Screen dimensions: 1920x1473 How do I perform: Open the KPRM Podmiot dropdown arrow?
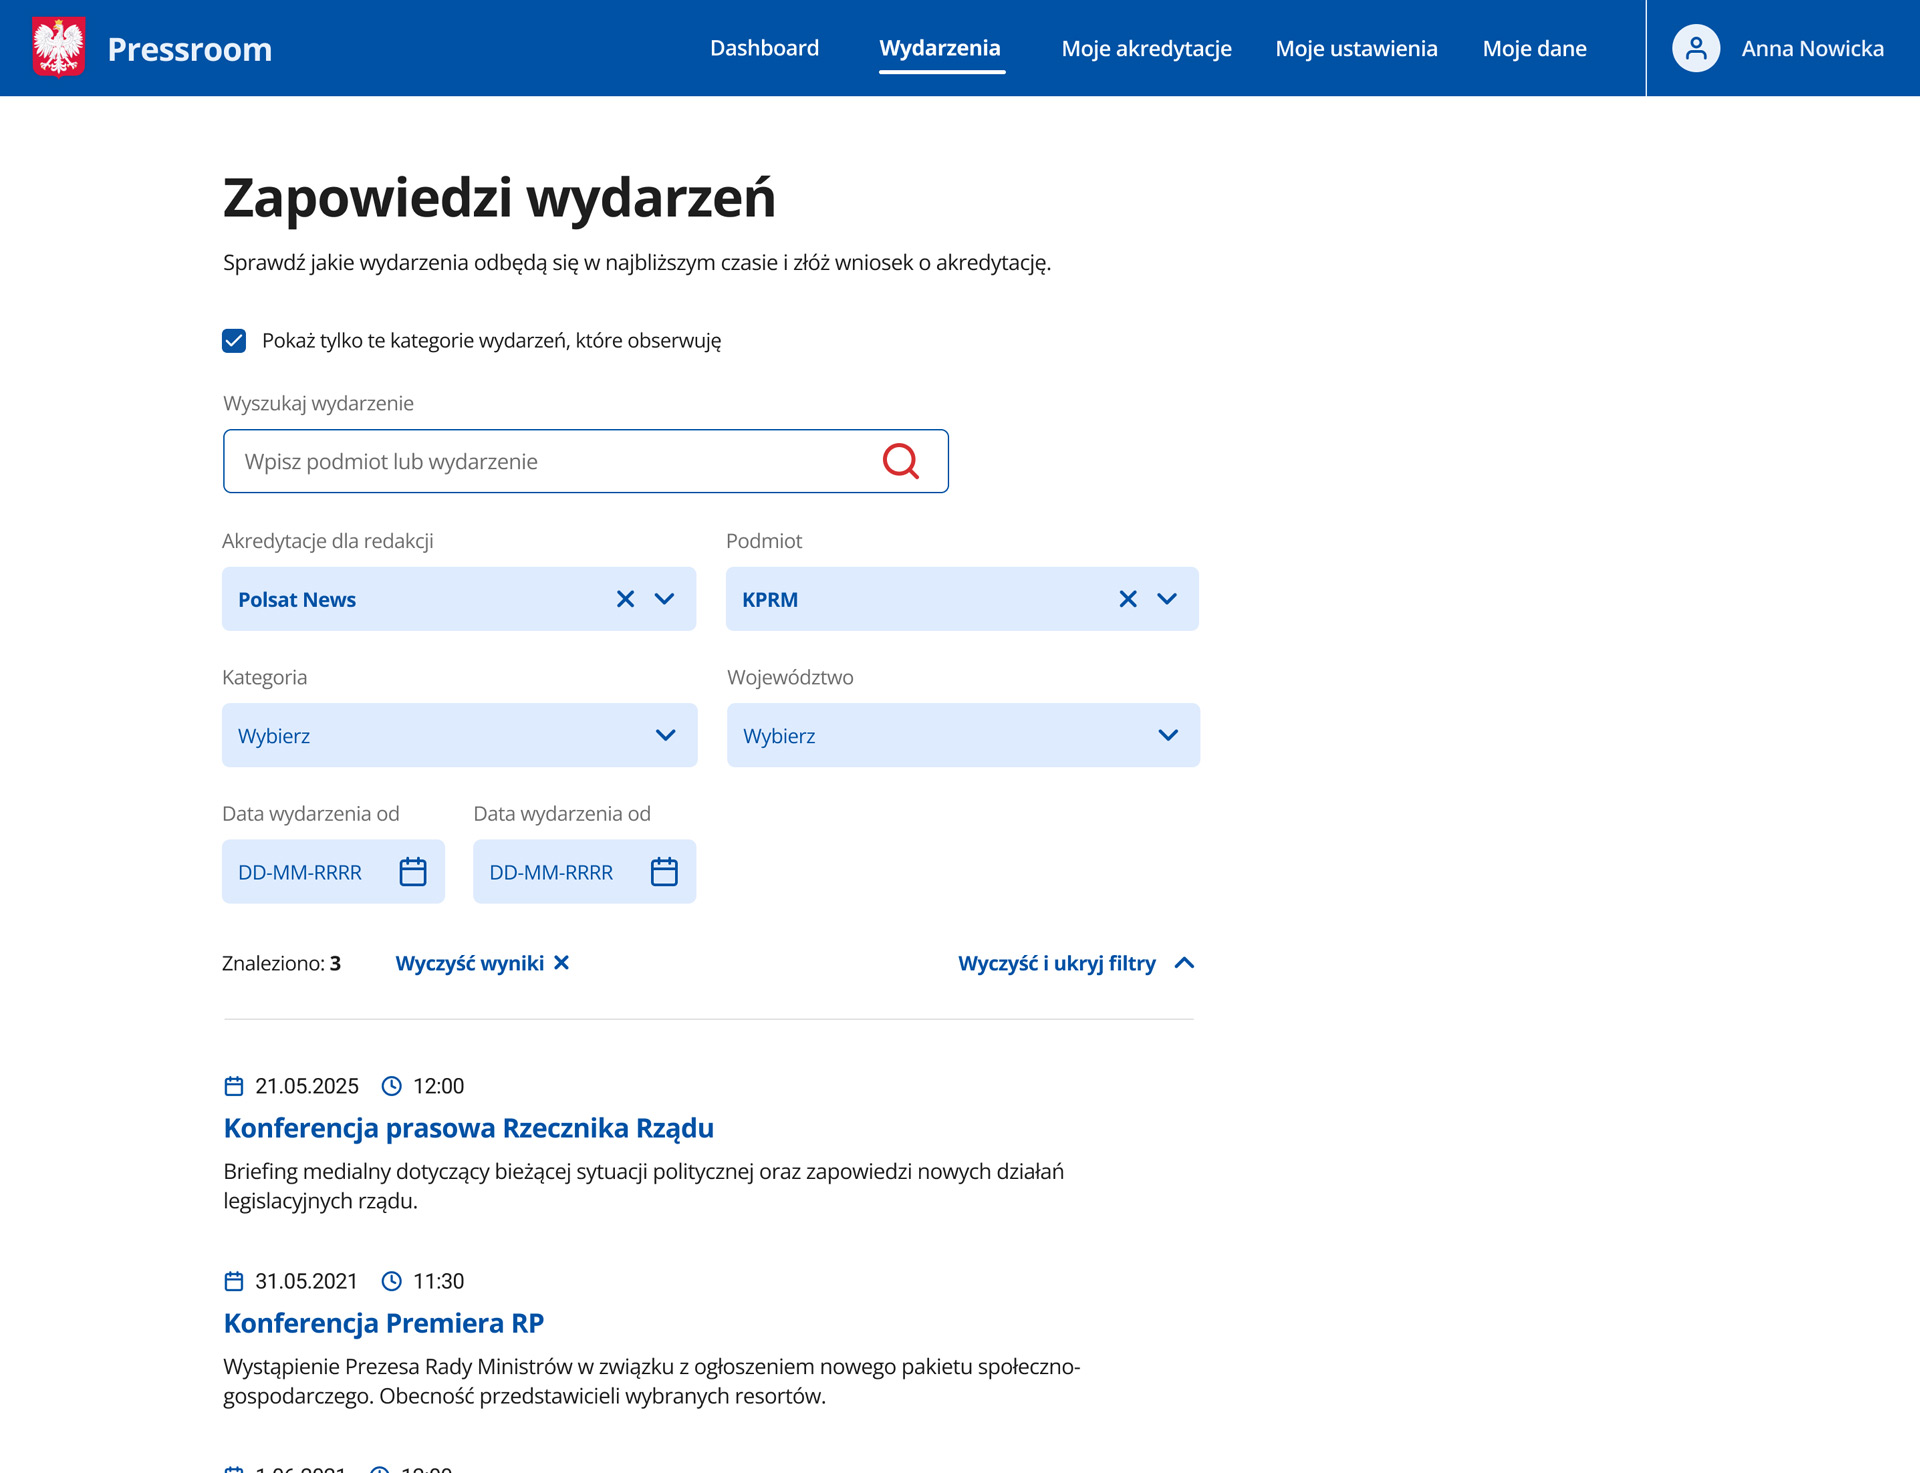[x=1167, y=599]
